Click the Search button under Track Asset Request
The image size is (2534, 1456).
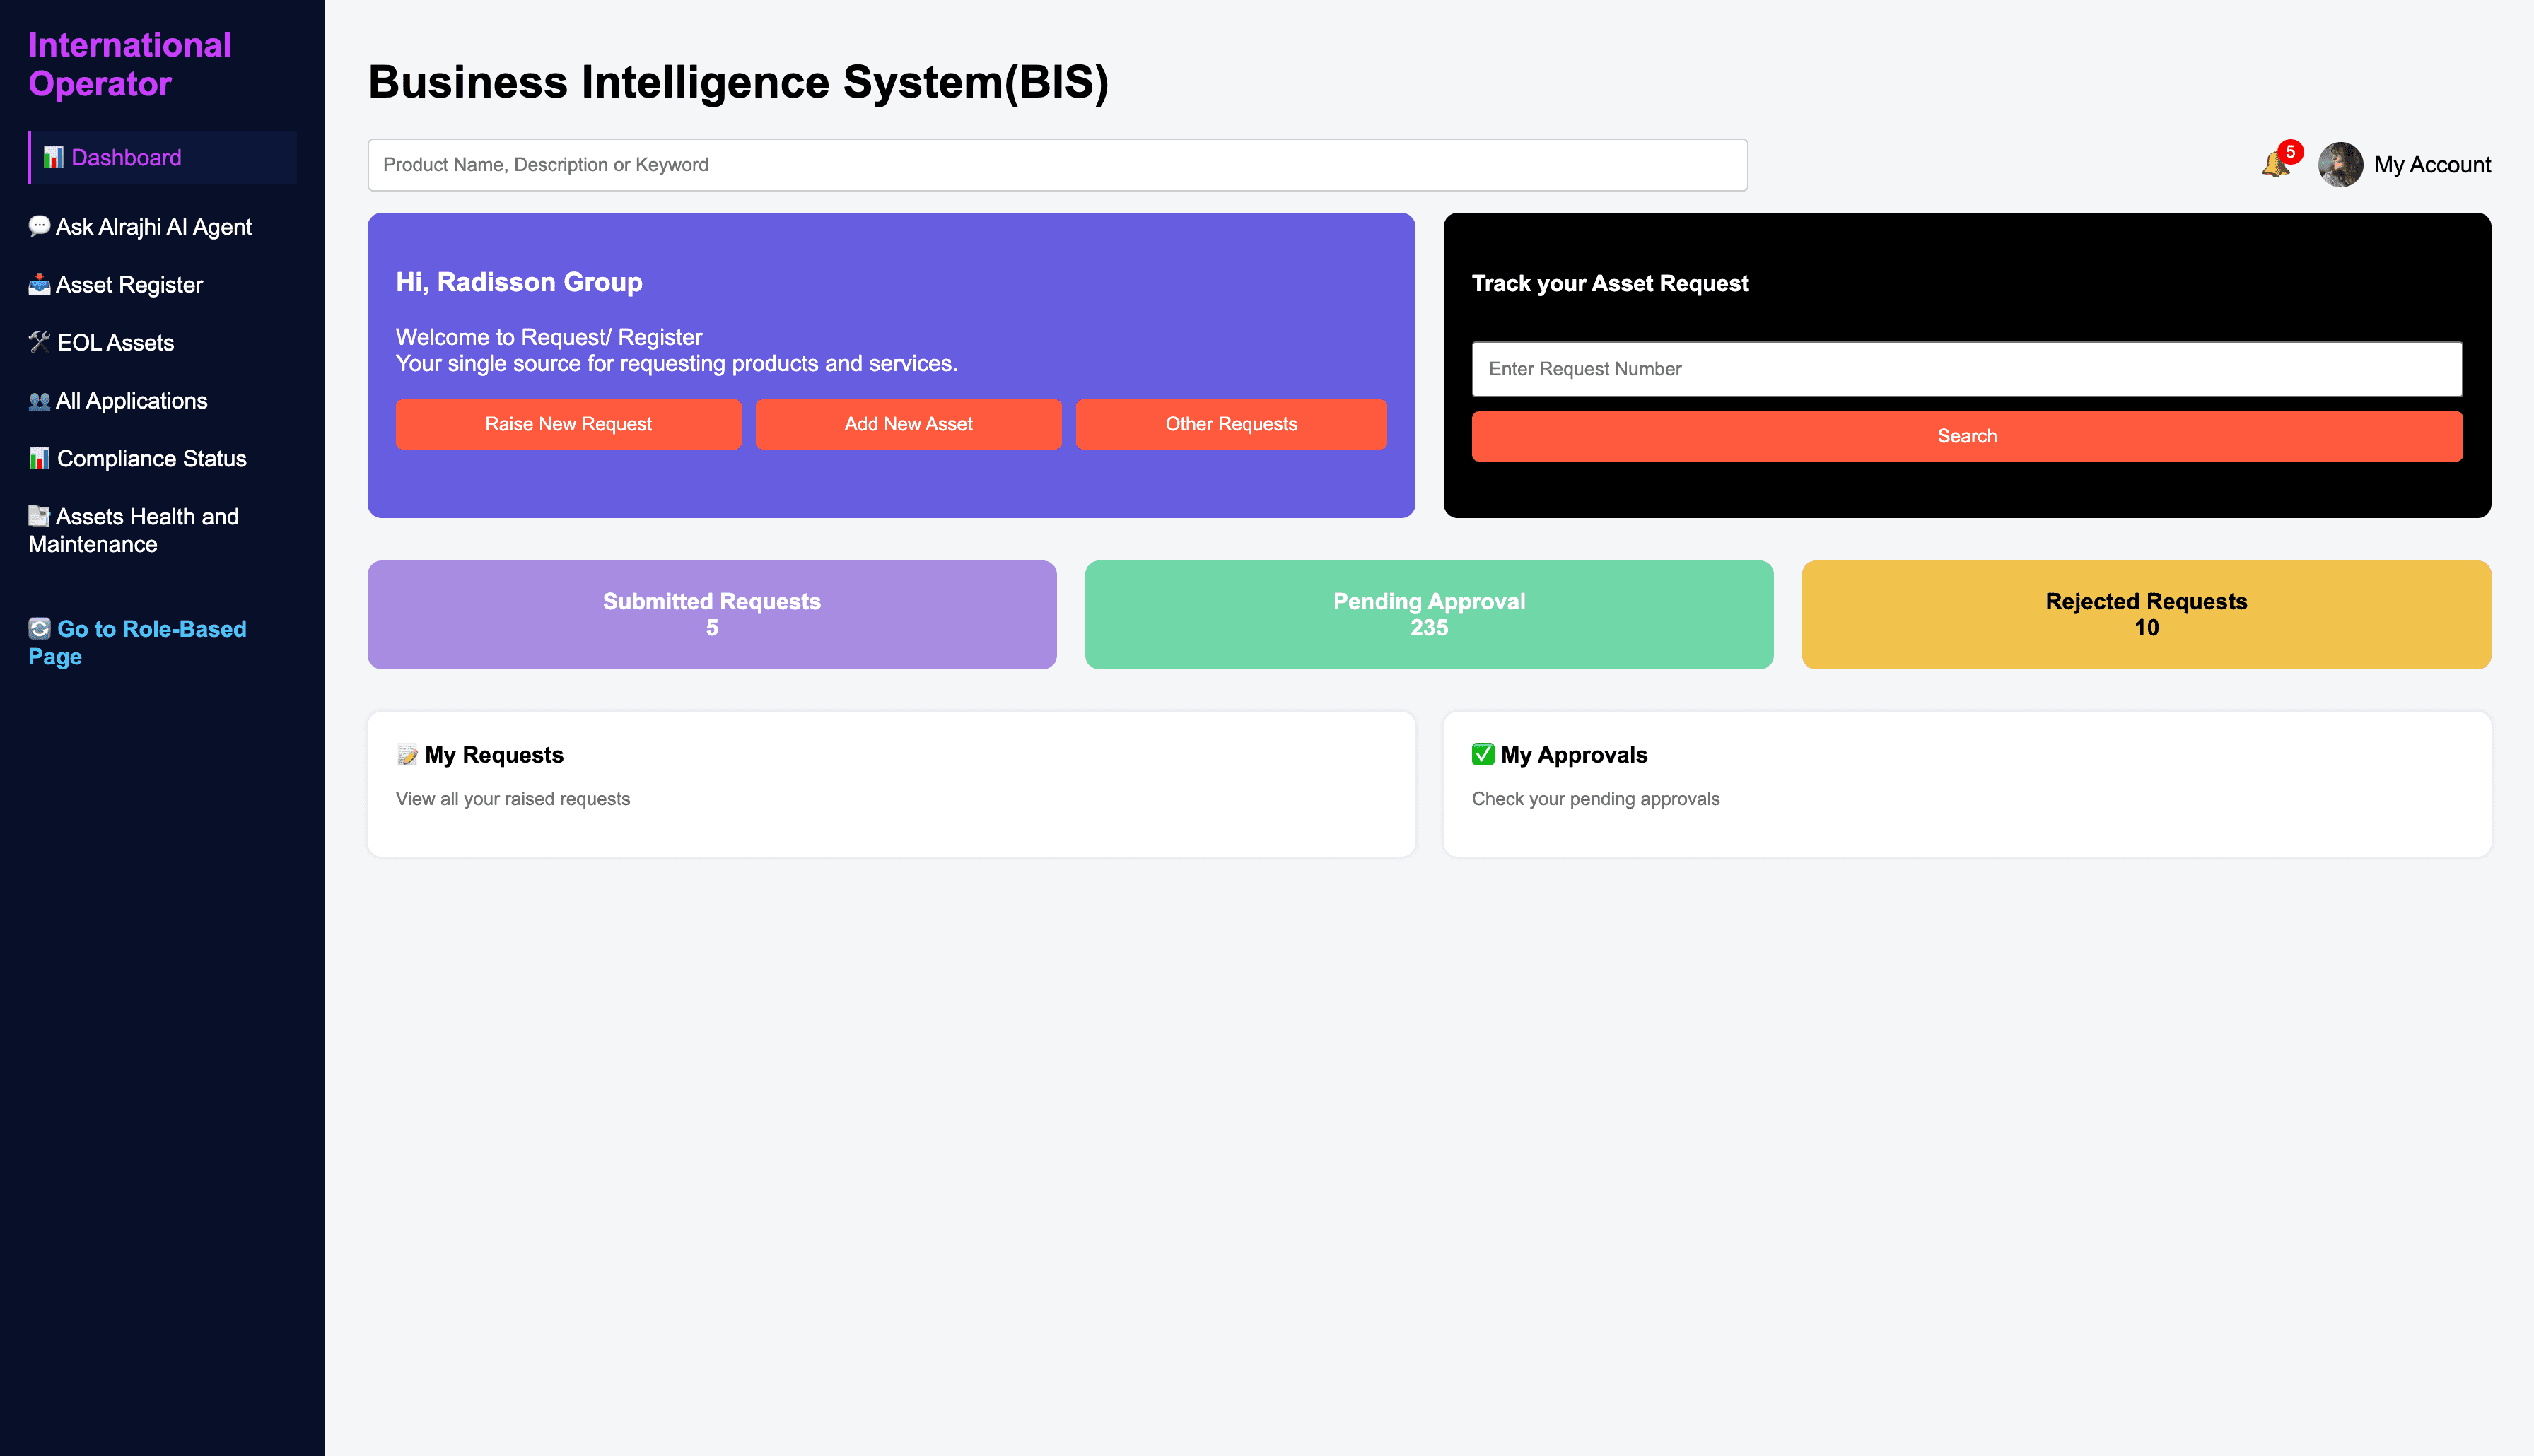click(1966, 436)
